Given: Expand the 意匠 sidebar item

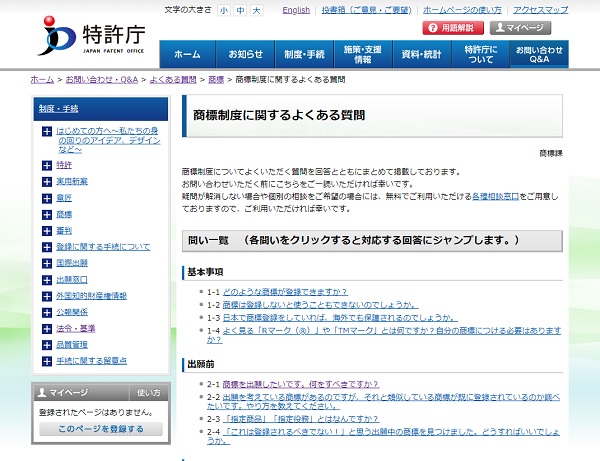Looking at the screenshot, I should tap(47, 198).
